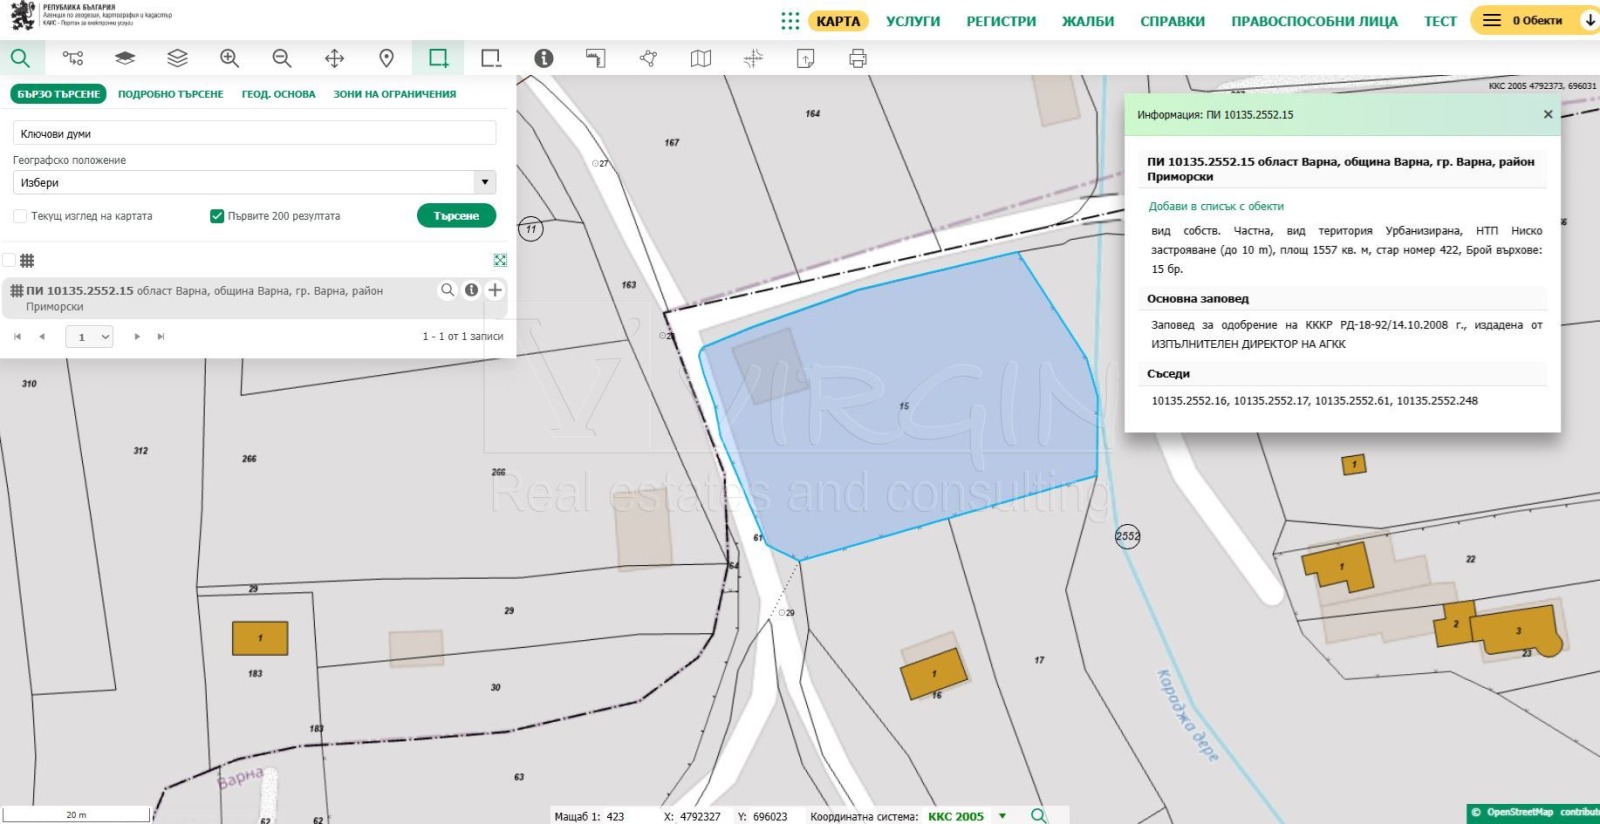
Task: Open the folded map icon
Action: coord(701,58)
